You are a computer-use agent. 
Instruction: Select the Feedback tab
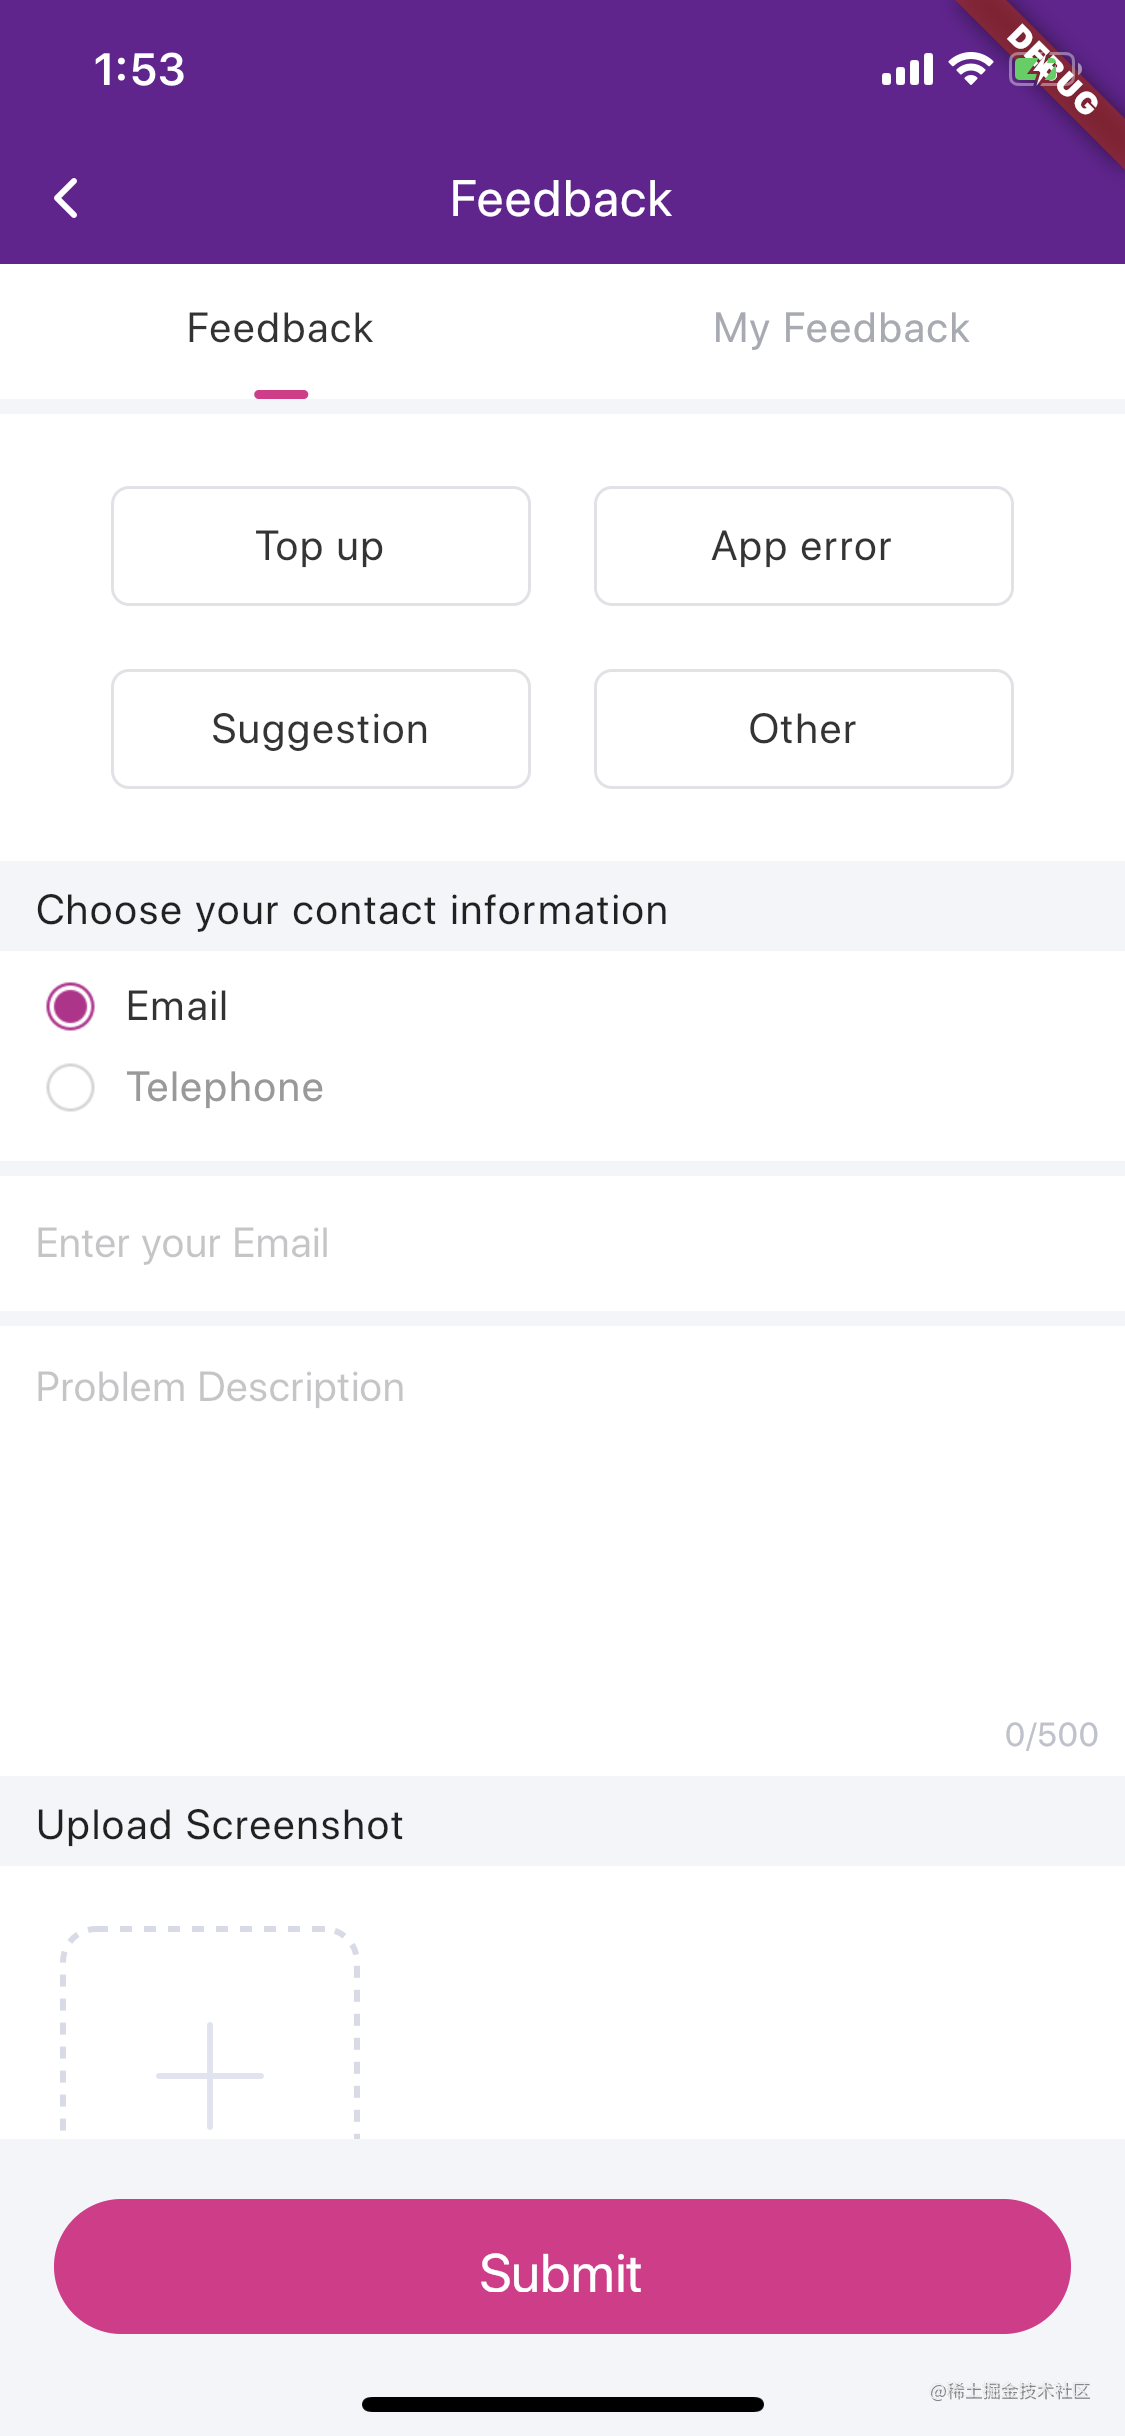[x=279, y=327]
